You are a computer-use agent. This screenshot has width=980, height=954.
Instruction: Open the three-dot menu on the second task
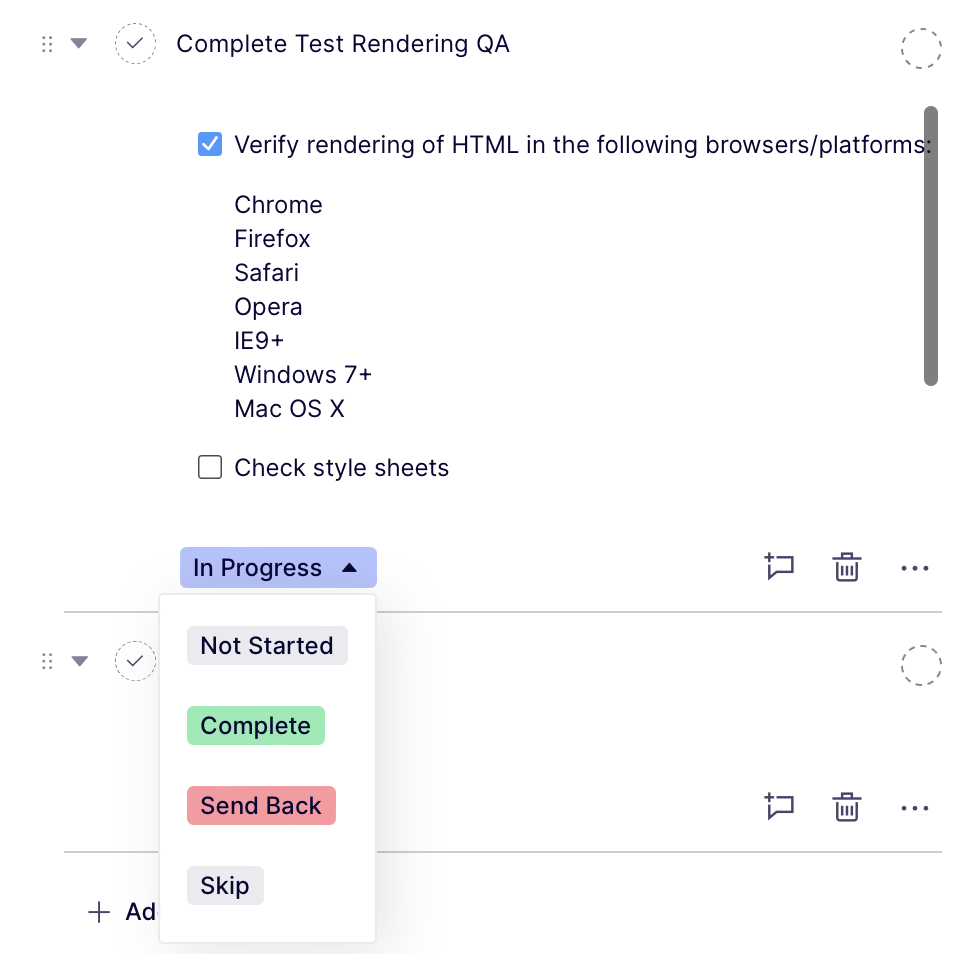click(x=915, y=808)
